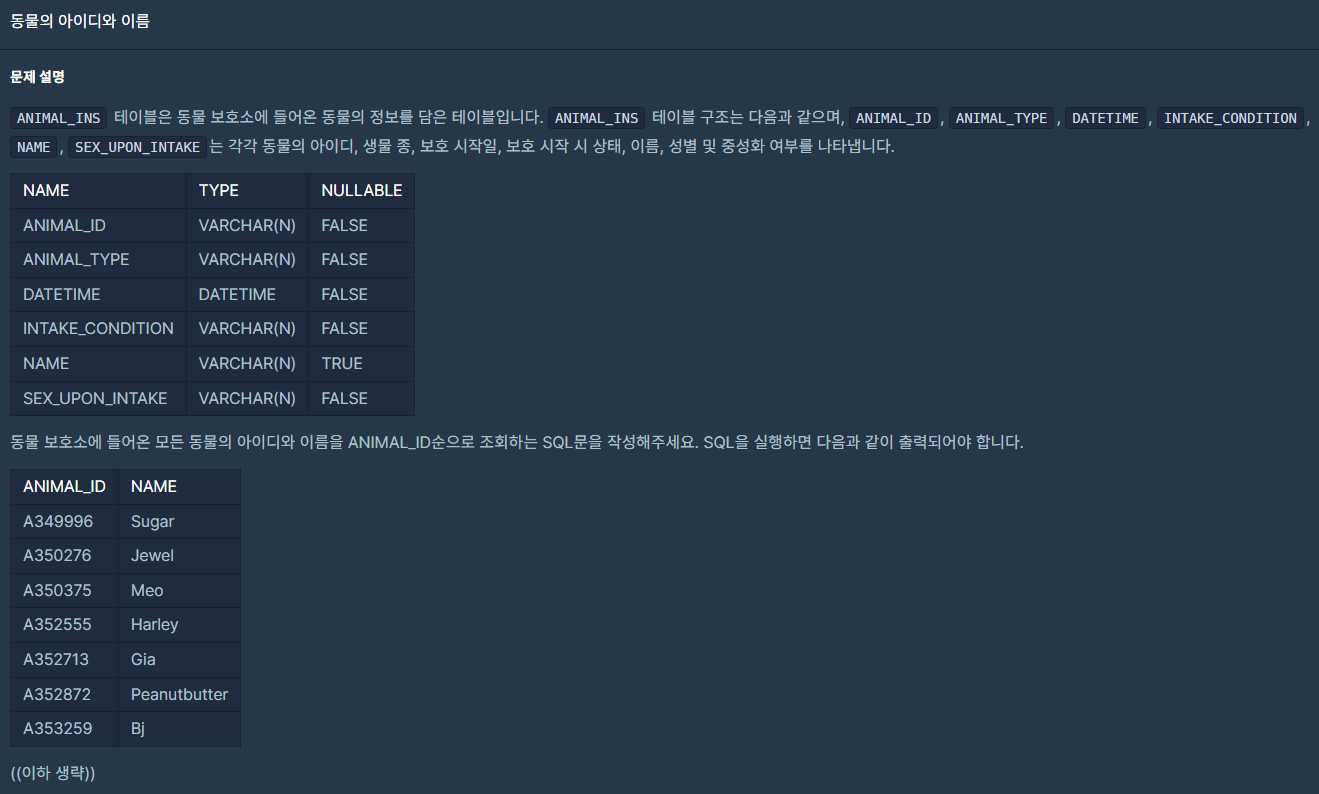Click the INTAKE_CONDITION cell in schema table
This screenshot has width=1319, height=794.
point(98,328)
